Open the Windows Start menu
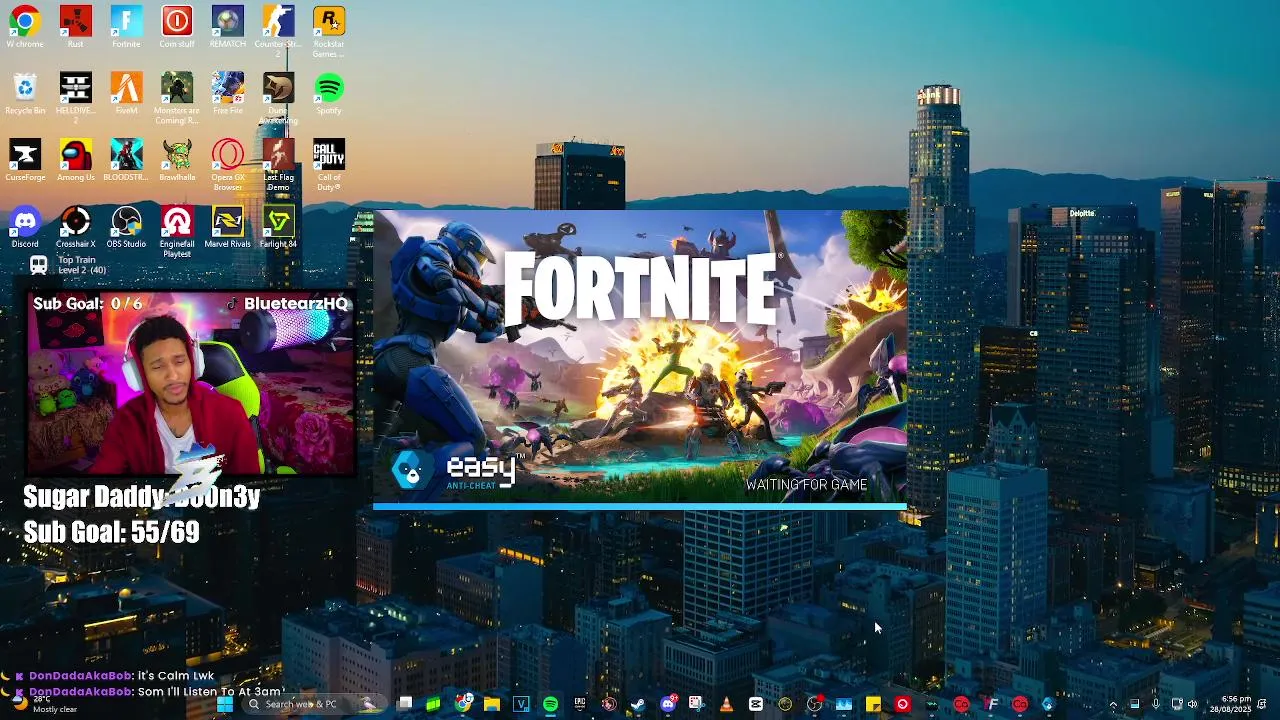The height and width of the screenshot is (720, 1280). (225, 704)
